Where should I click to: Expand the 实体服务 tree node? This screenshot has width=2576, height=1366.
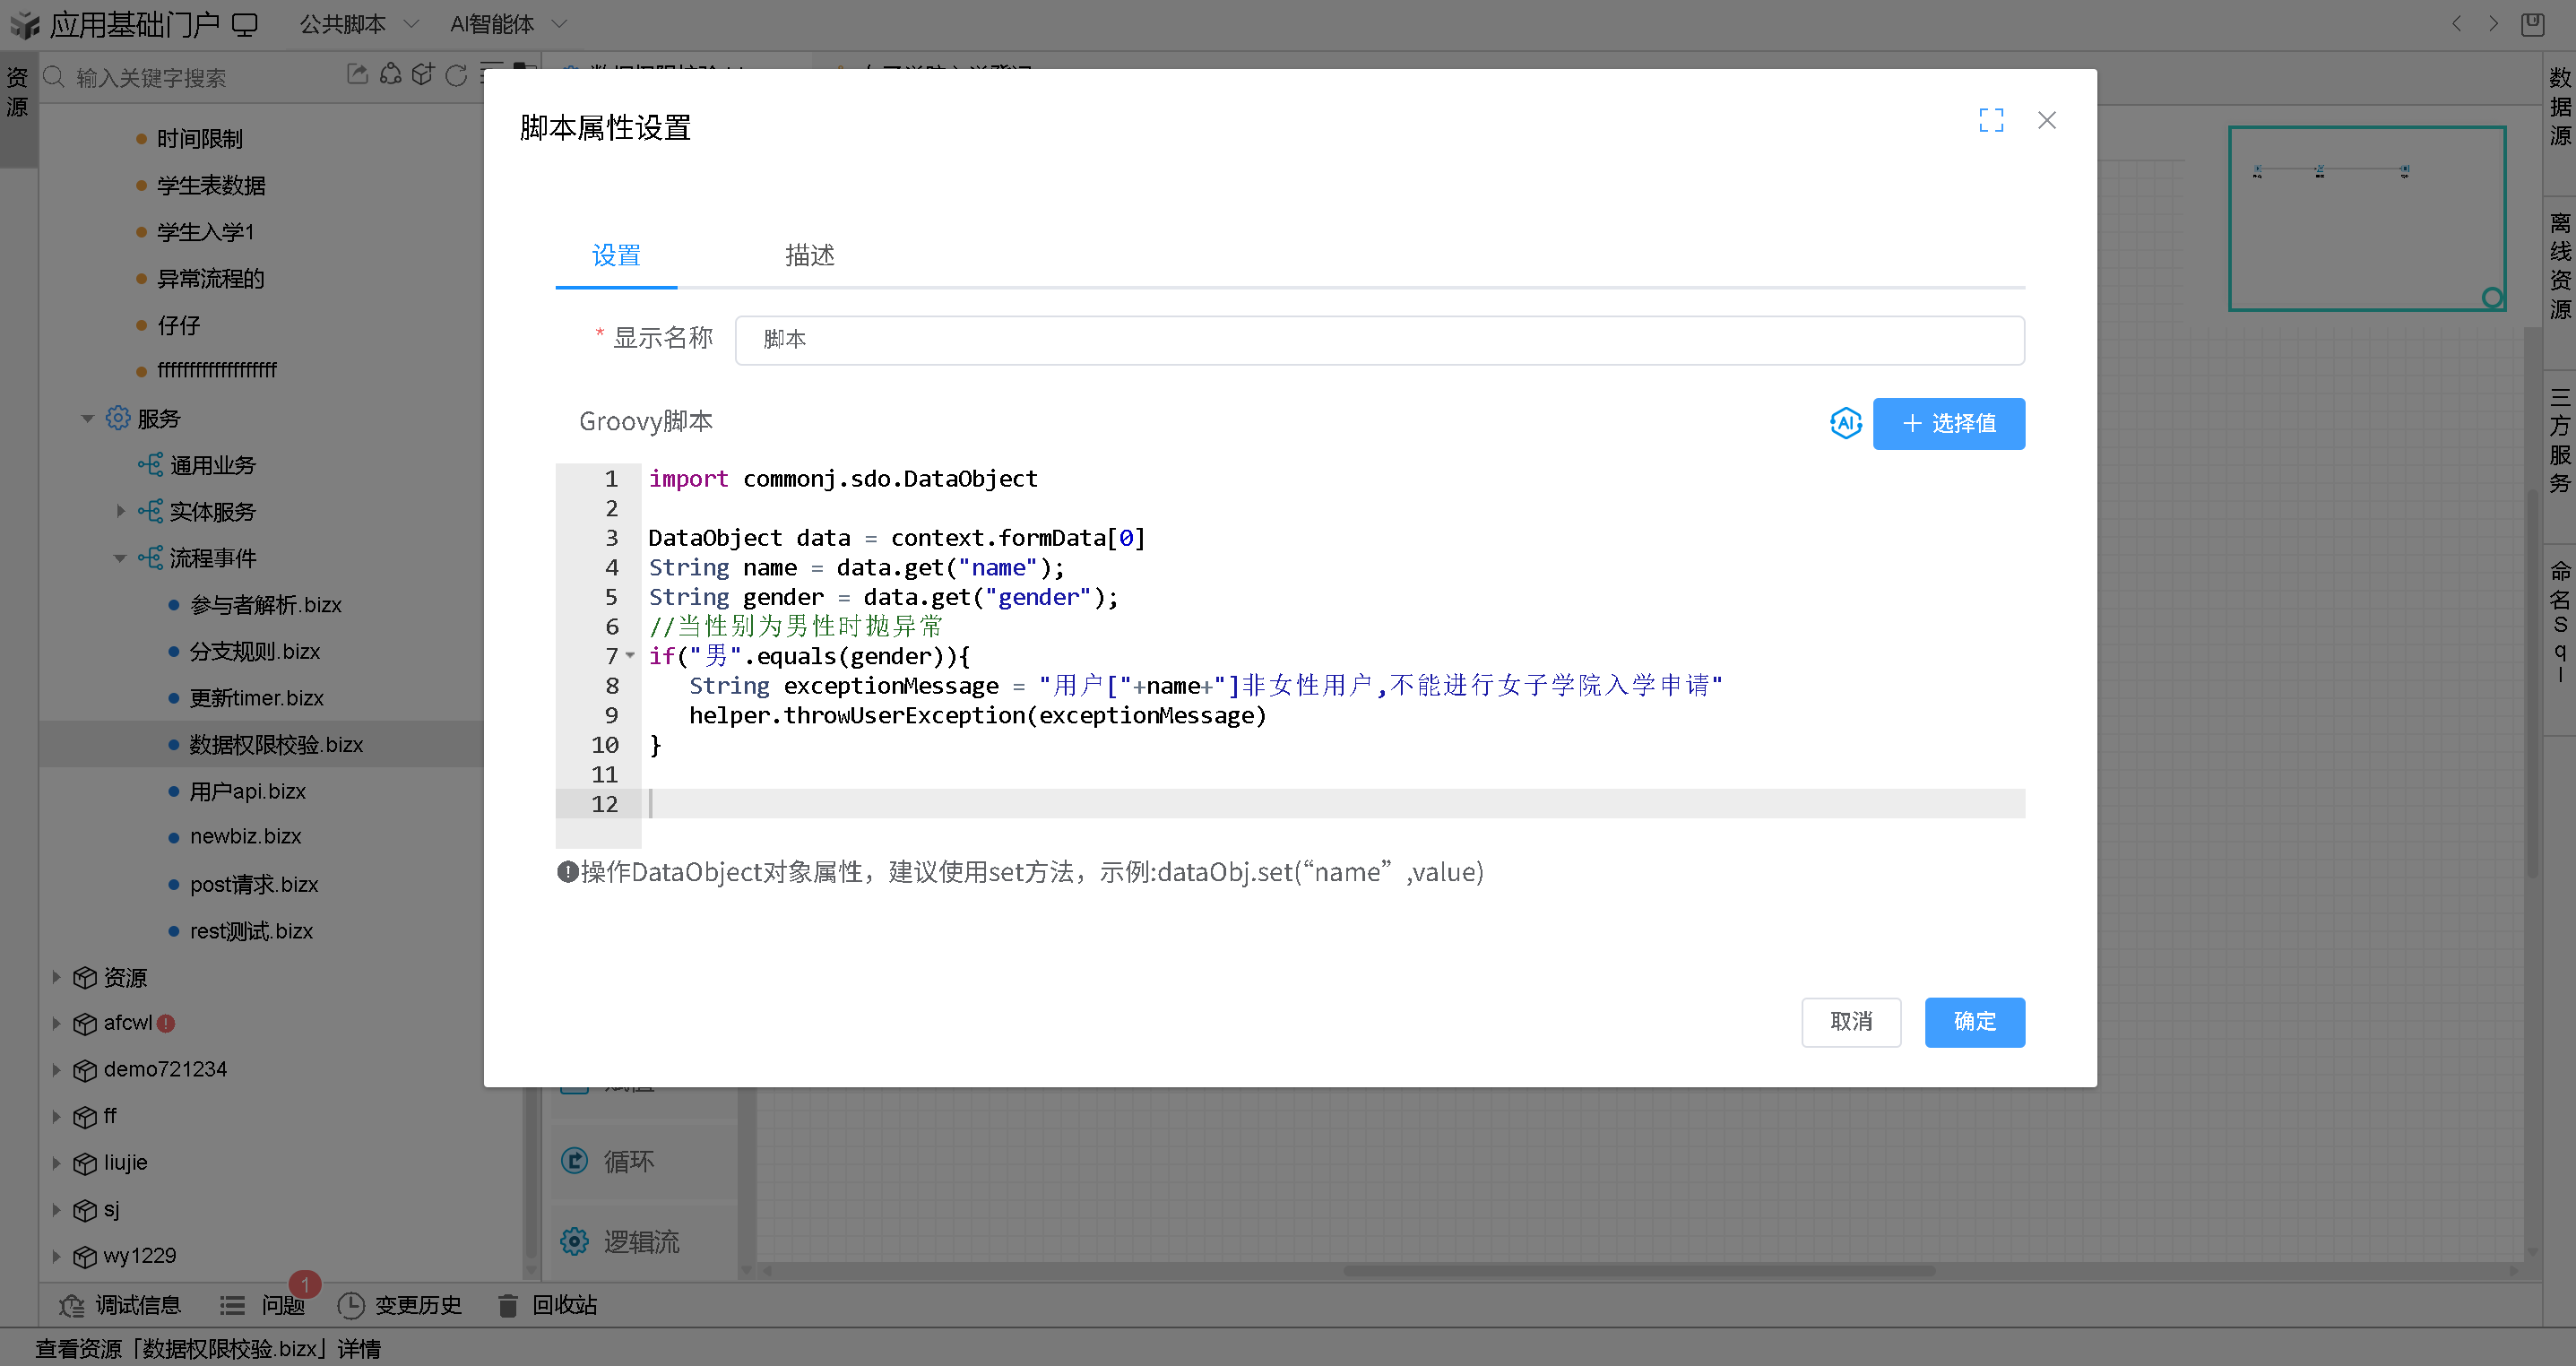121,511
